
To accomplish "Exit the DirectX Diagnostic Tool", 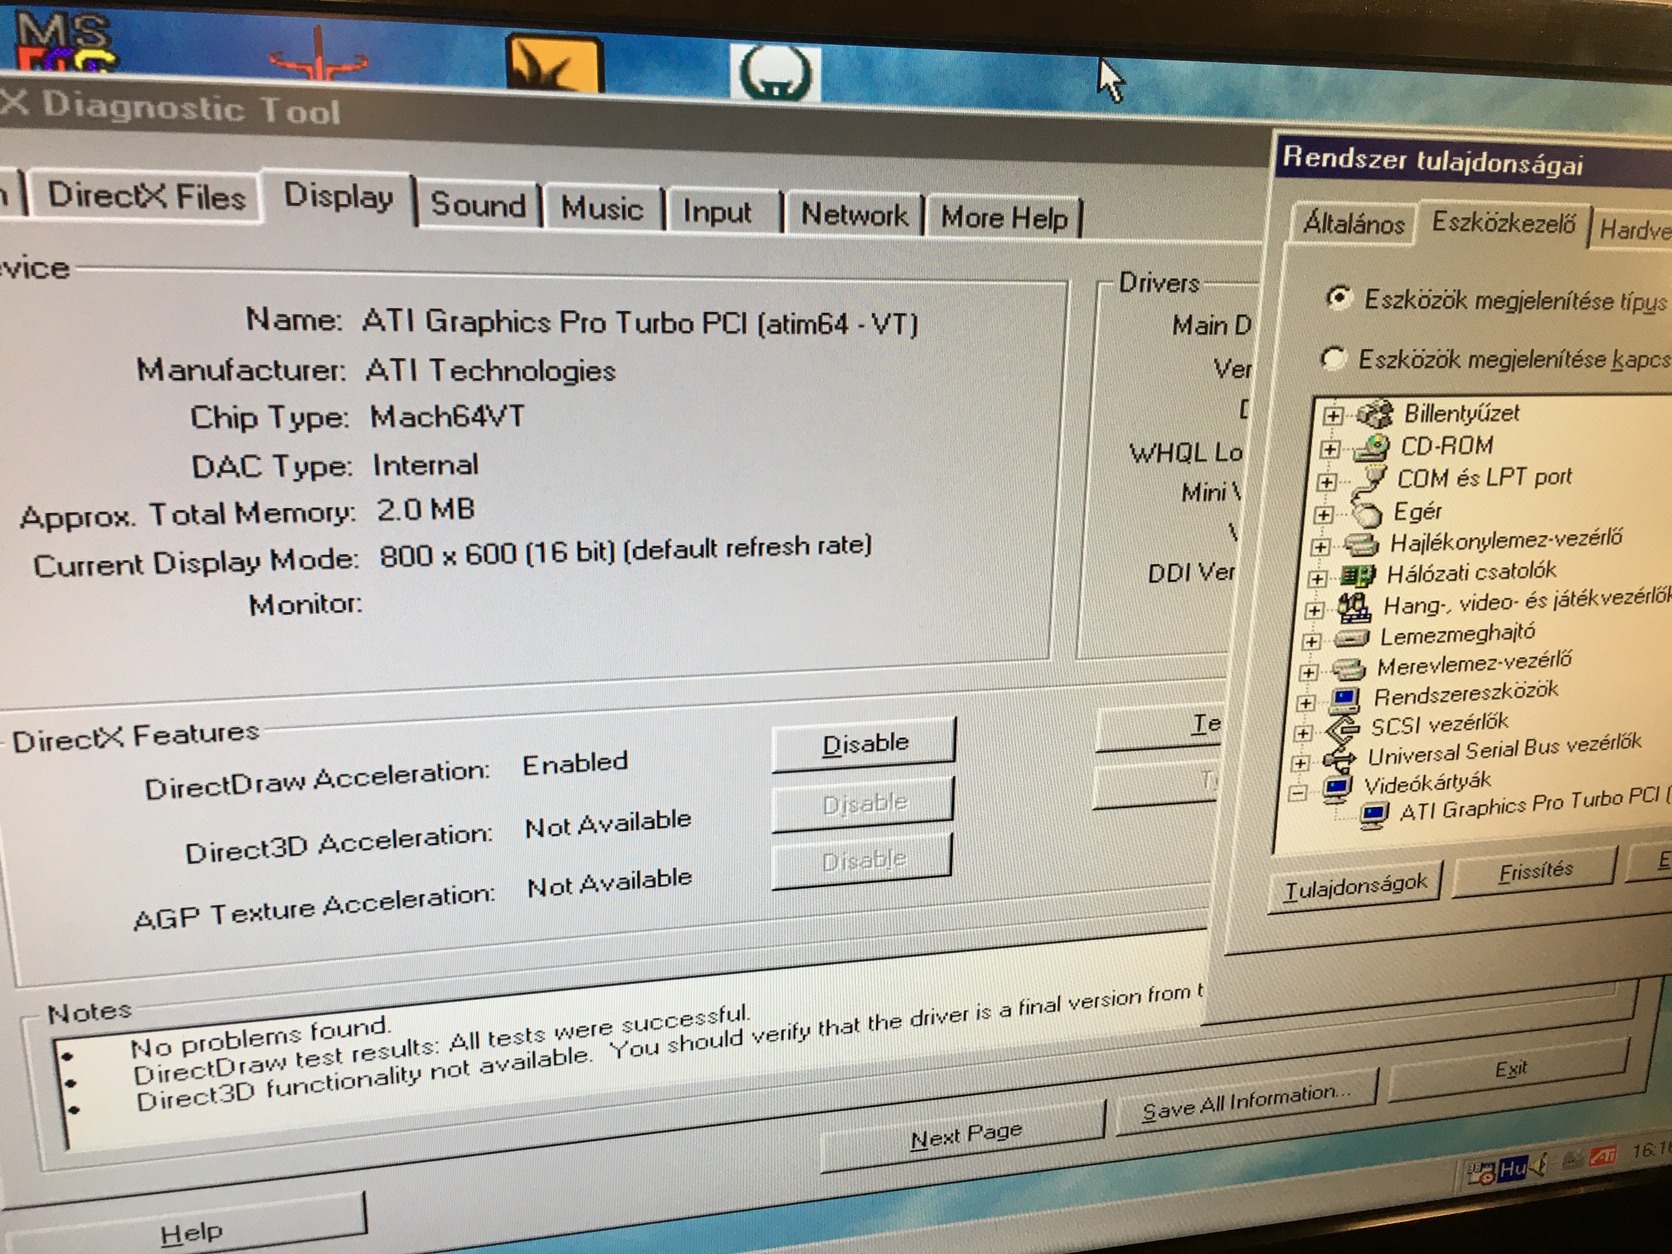I will coord(1510,1070).
